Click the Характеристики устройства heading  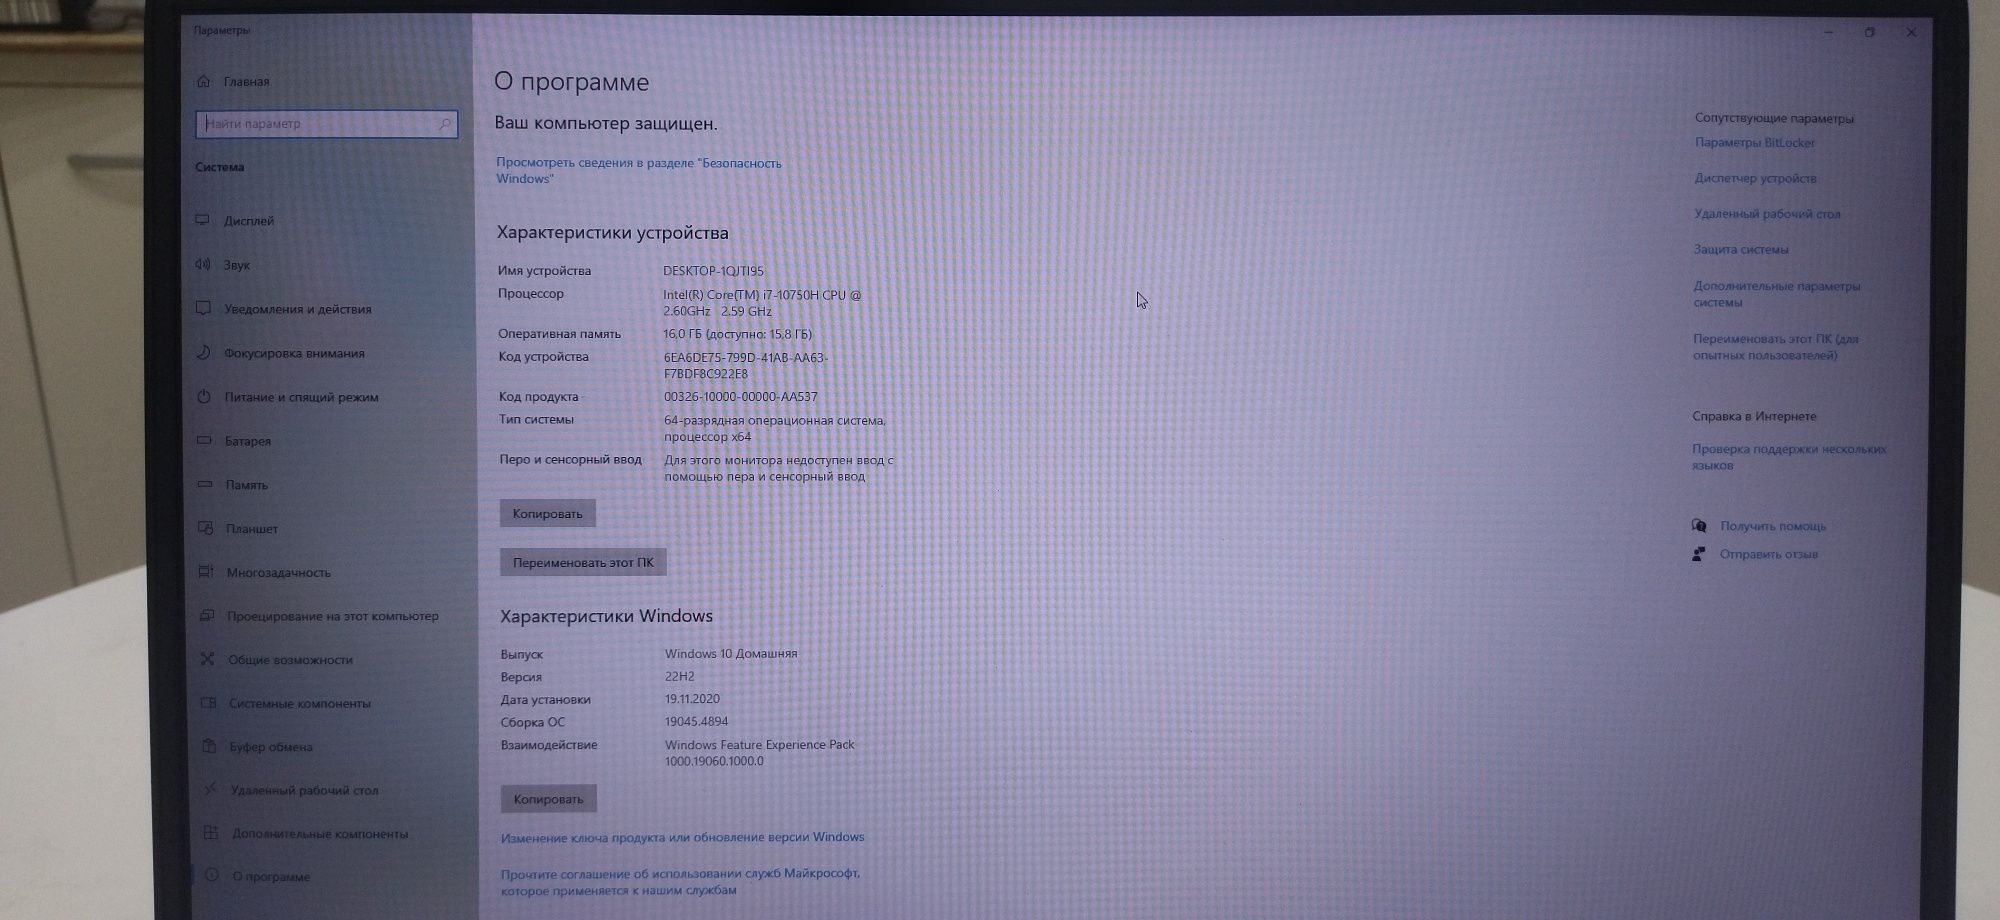(x=613, y=233)
